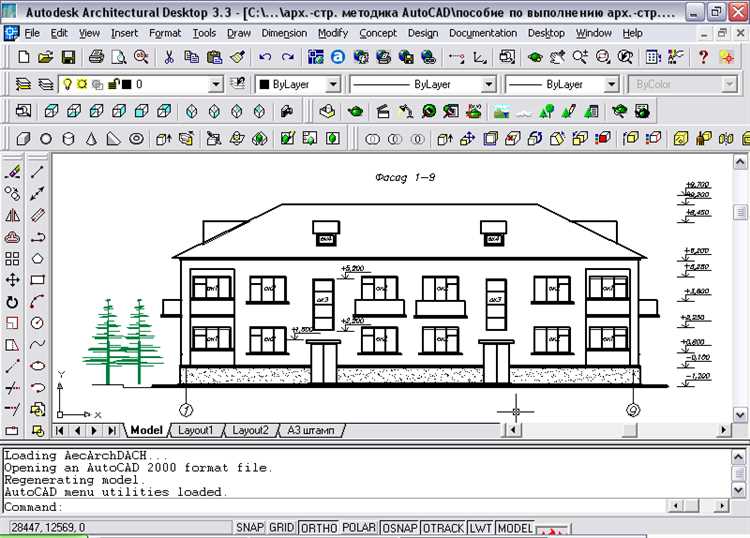Switch to the Layout1 tab
This screenshot has height=538, width=750.
tap(196, 430)
